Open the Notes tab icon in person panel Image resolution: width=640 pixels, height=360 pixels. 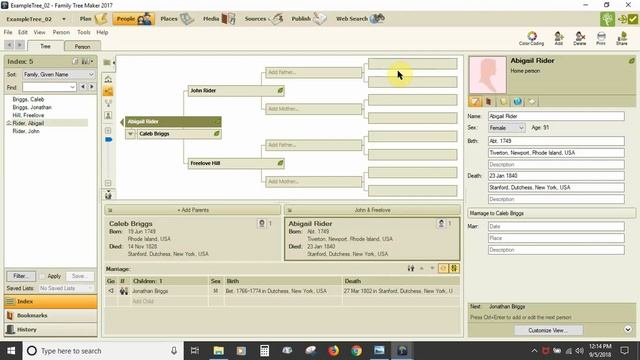pyautogui.click(x=503, y=101)
